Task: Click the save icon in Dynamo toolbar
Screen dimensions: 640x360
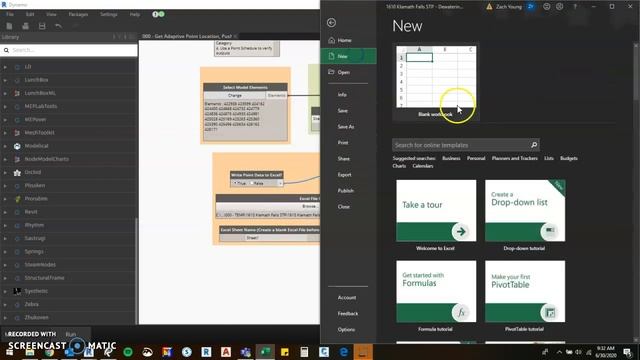Action: [x=42, y=26]
